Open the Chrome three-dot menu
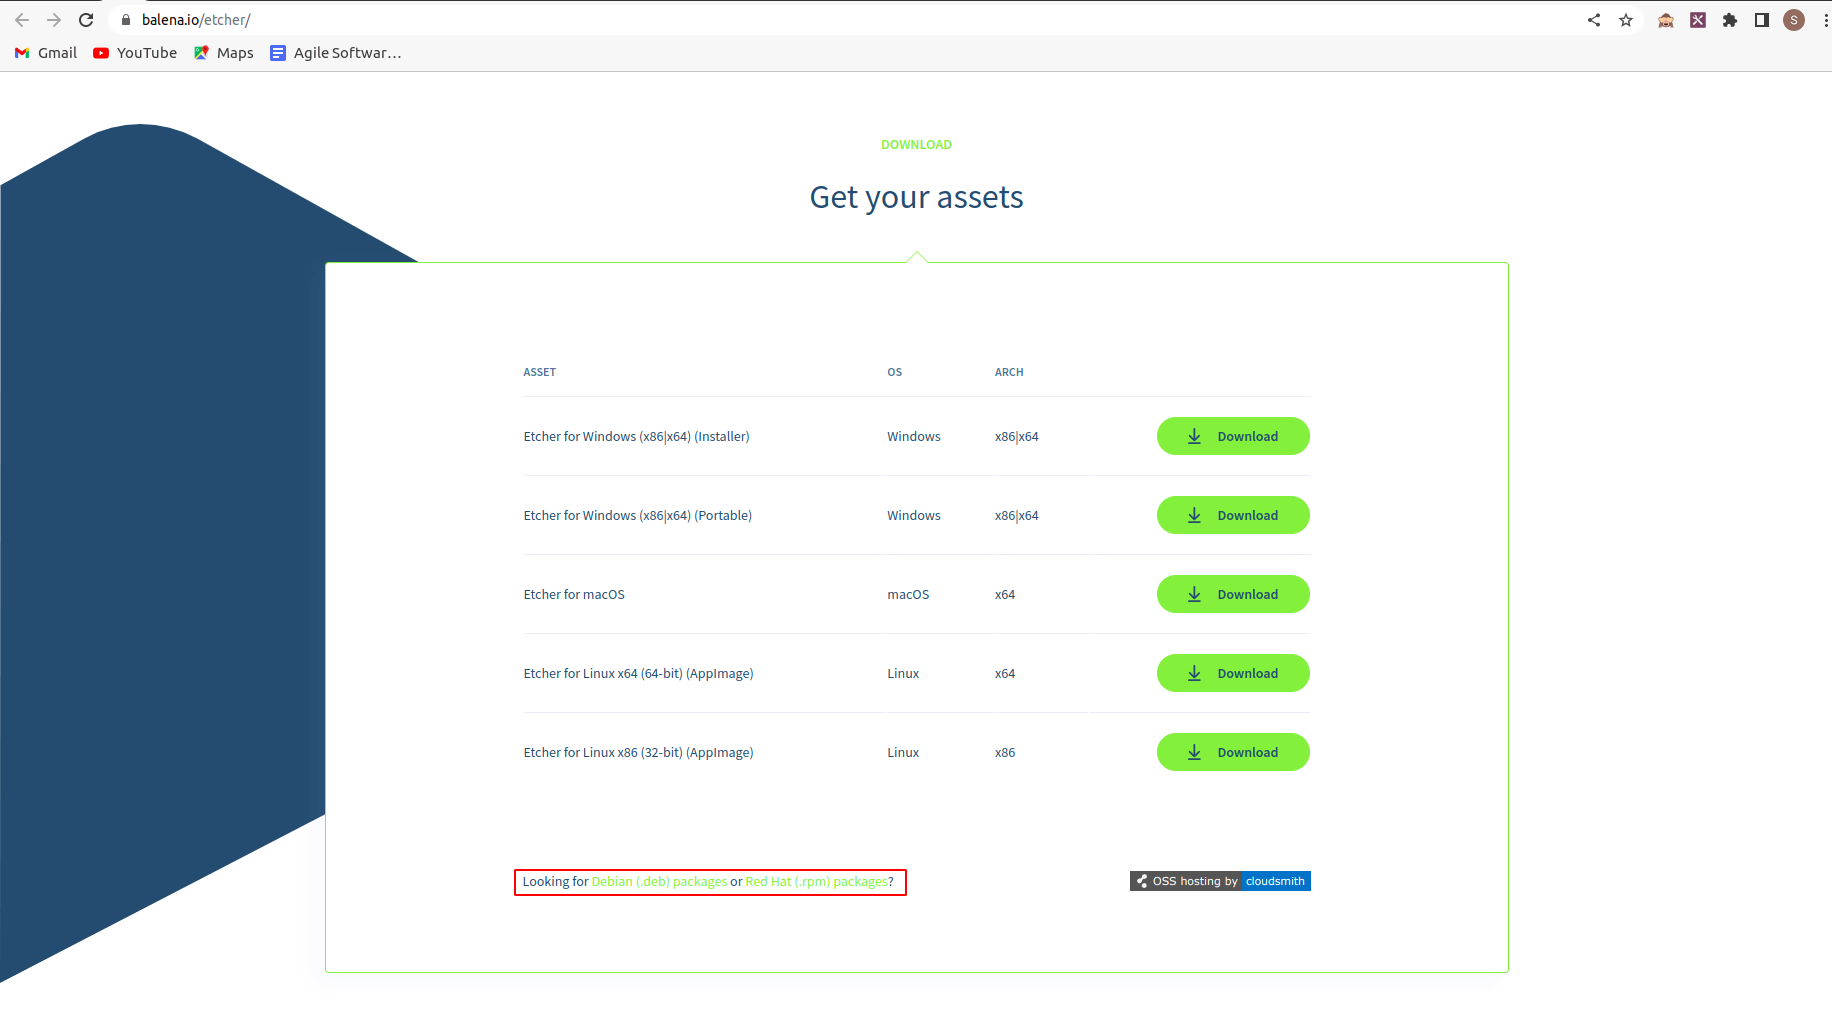 tap(1825, 20)
